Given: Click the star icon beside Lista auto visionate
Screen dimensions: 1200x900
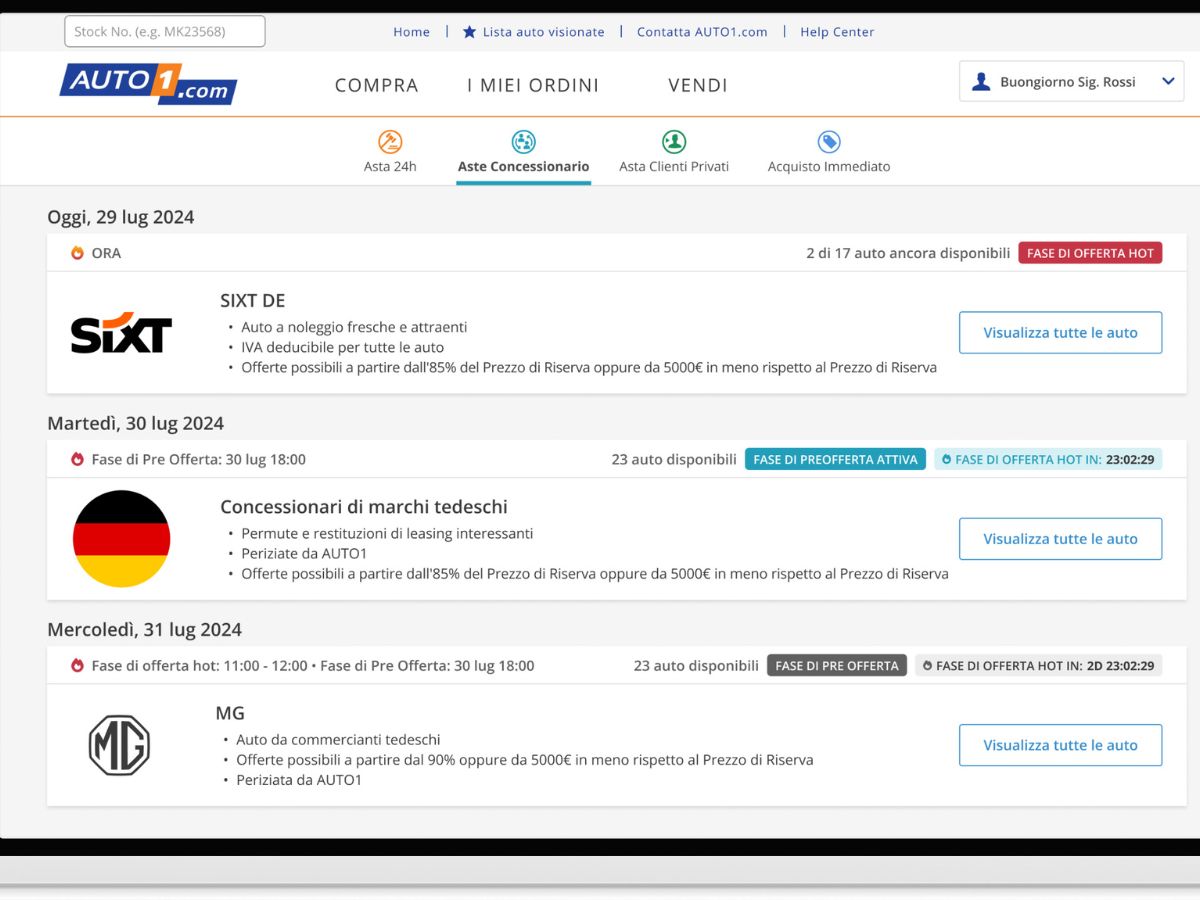Looking at the screenshot, I should (470, 32).
